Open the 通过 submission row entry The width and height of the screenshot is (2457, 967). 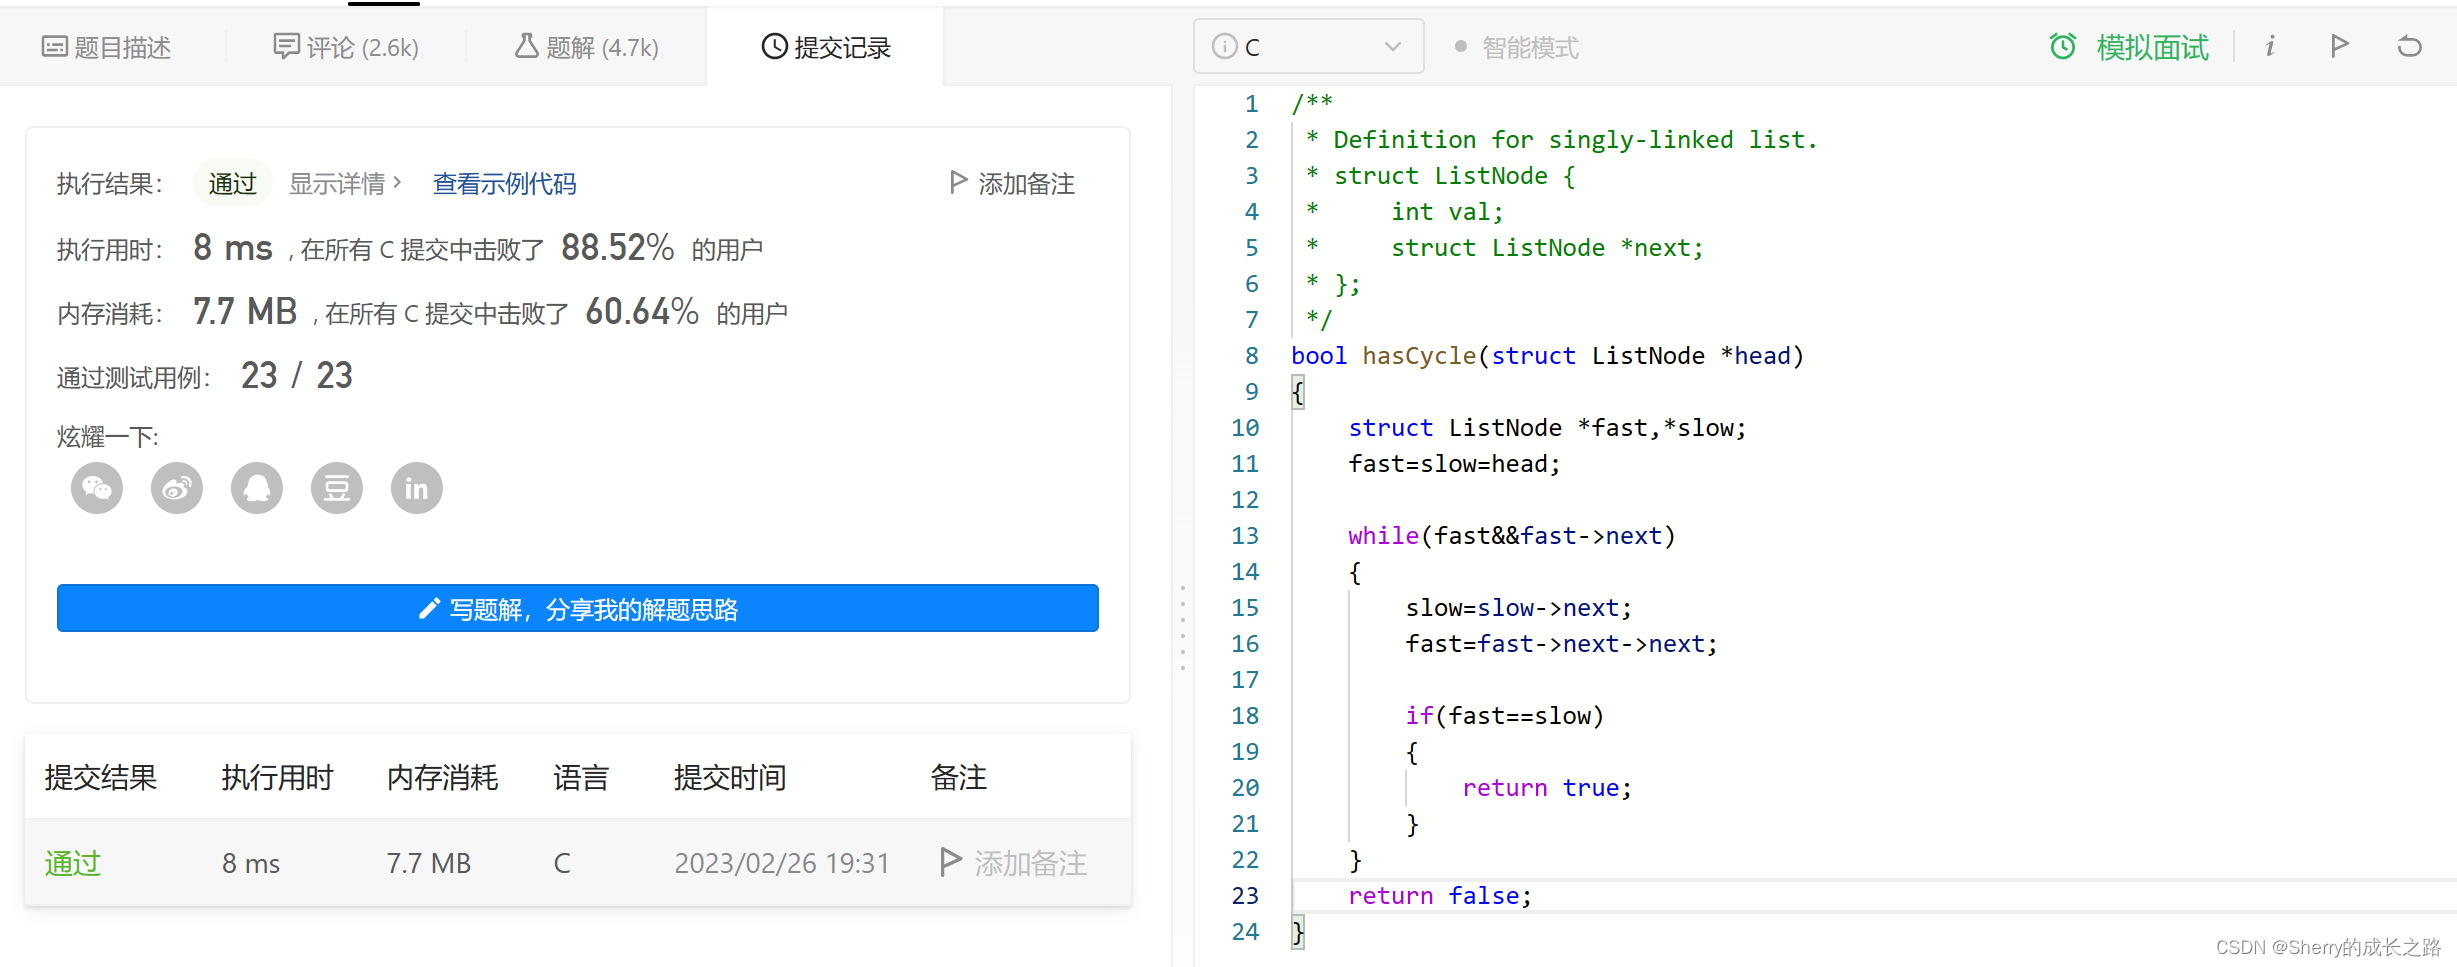[73, 863]
